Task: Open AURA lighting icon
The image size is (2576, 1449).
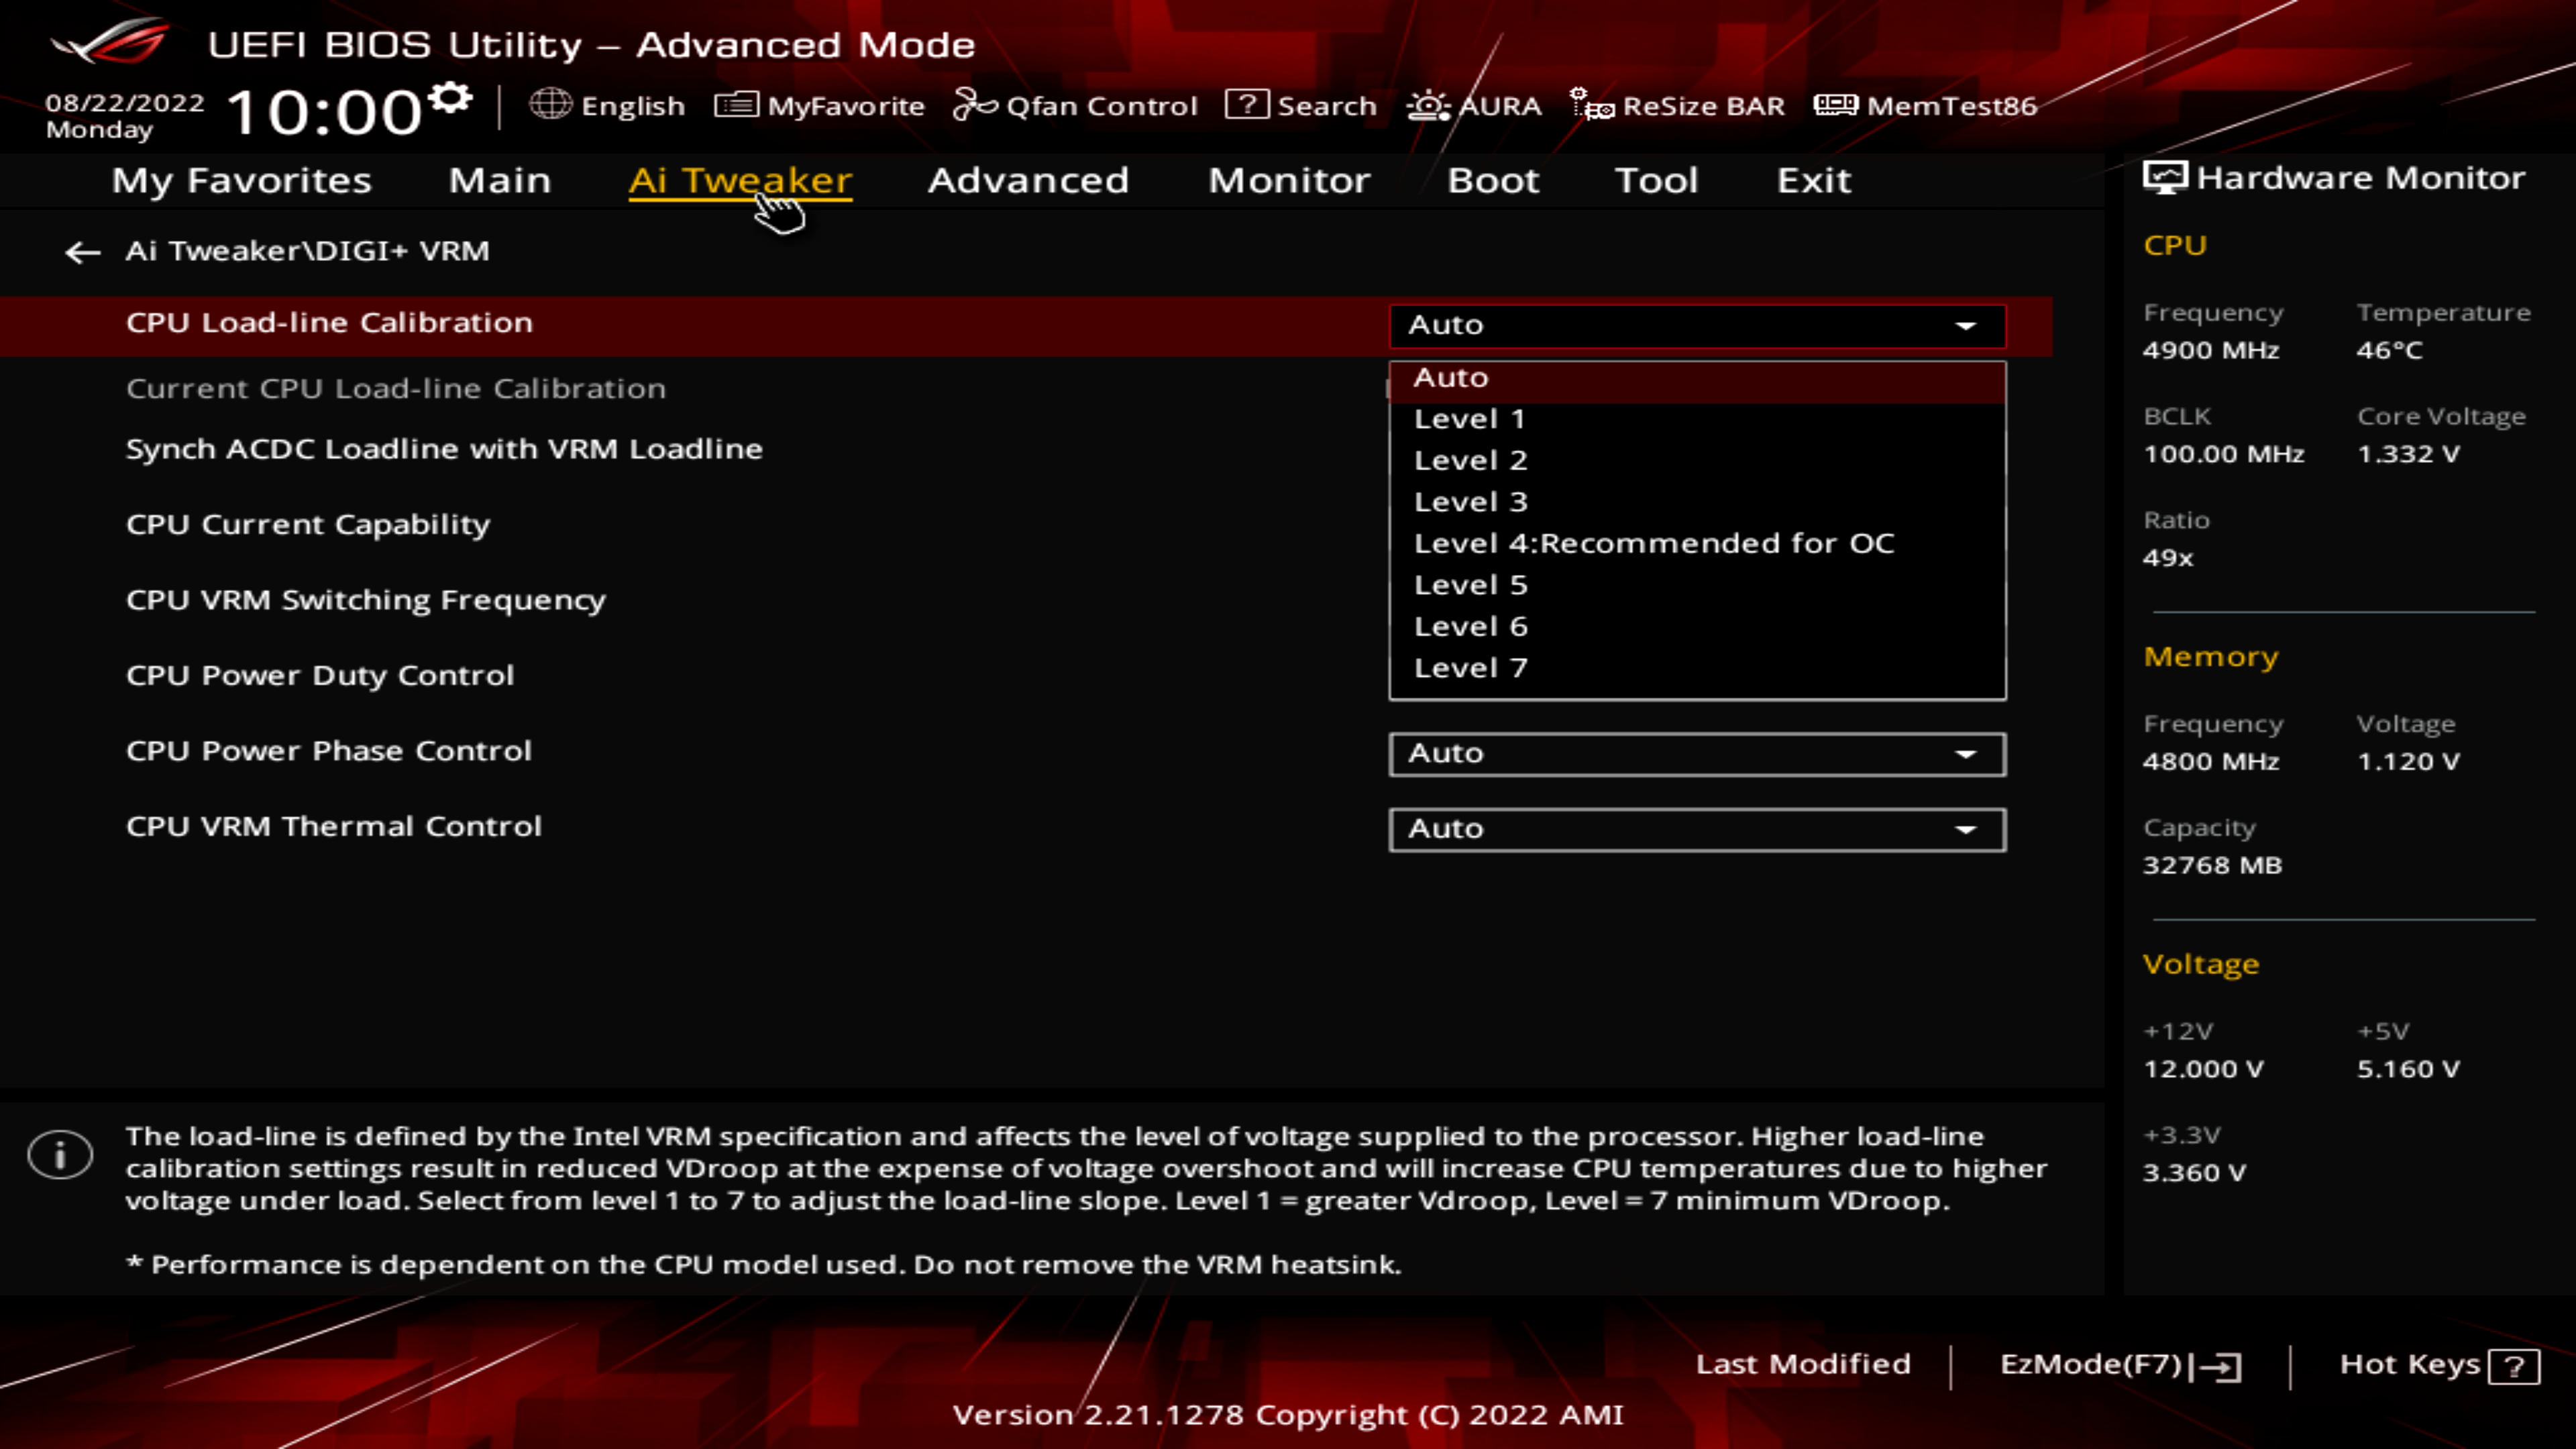Action: pos(1428,105)
